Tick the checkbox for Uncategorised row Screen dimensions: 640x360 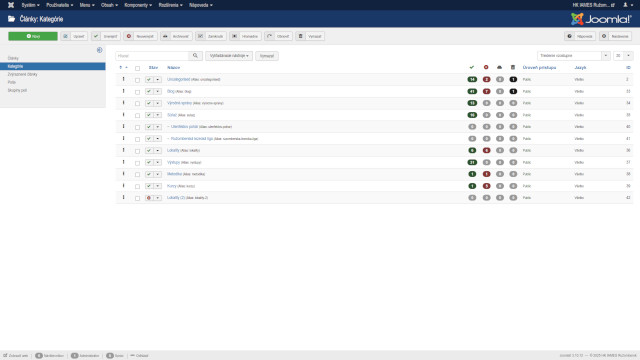[138, 80]
